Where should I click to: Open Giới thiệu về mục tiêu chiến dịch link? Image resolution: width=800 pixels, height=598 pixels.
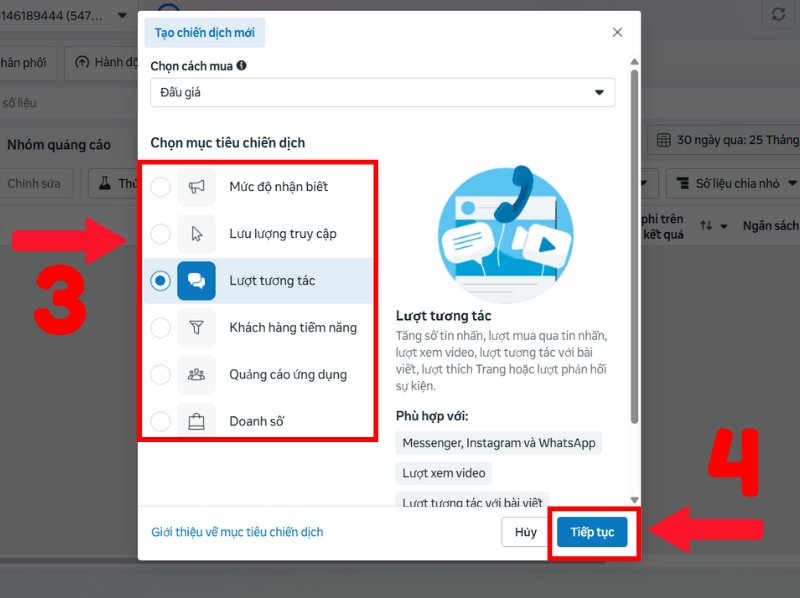(237, 532)
